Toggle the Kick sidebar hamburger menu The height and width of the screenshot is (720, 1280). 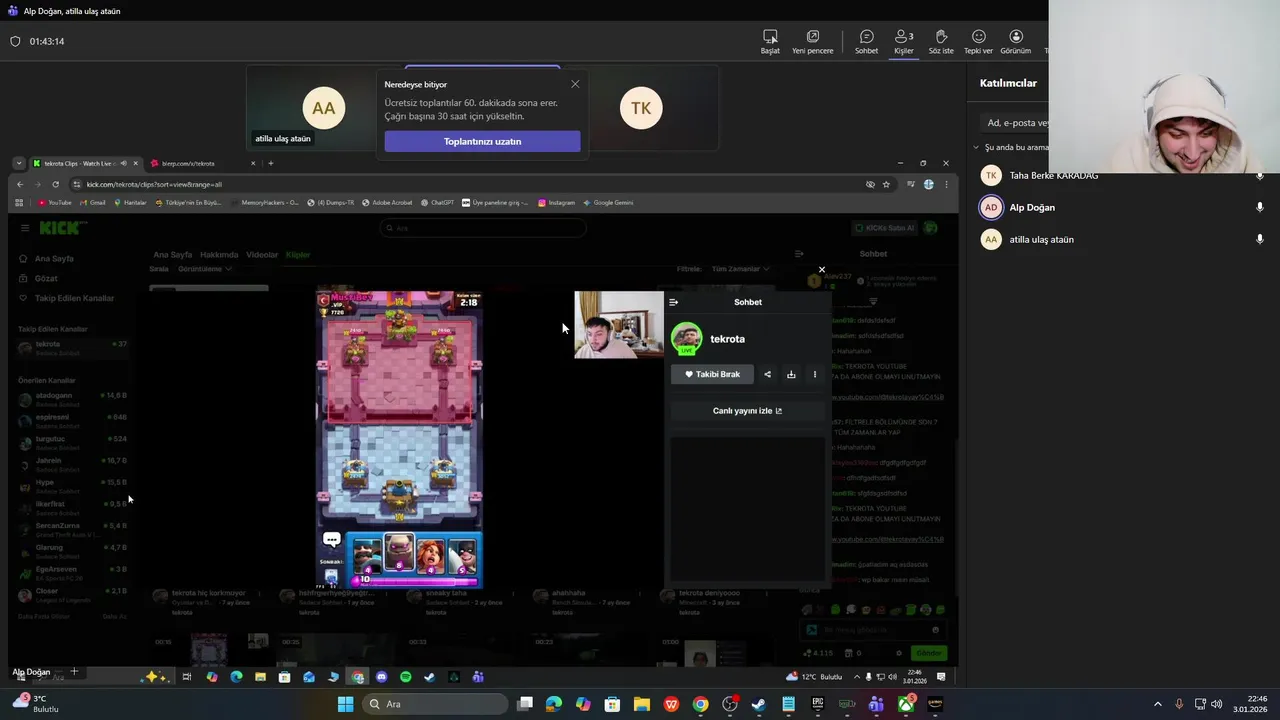point(25,228)
